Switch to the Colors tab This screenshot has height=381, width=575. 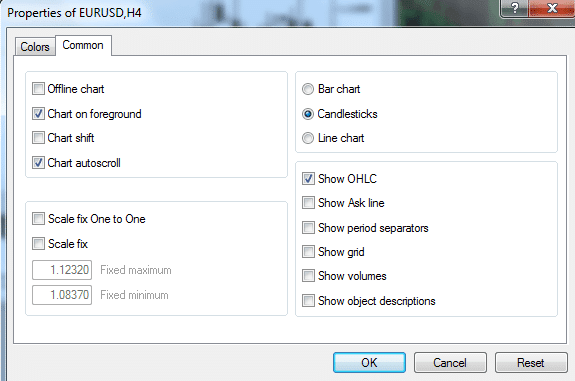[35, 47]
